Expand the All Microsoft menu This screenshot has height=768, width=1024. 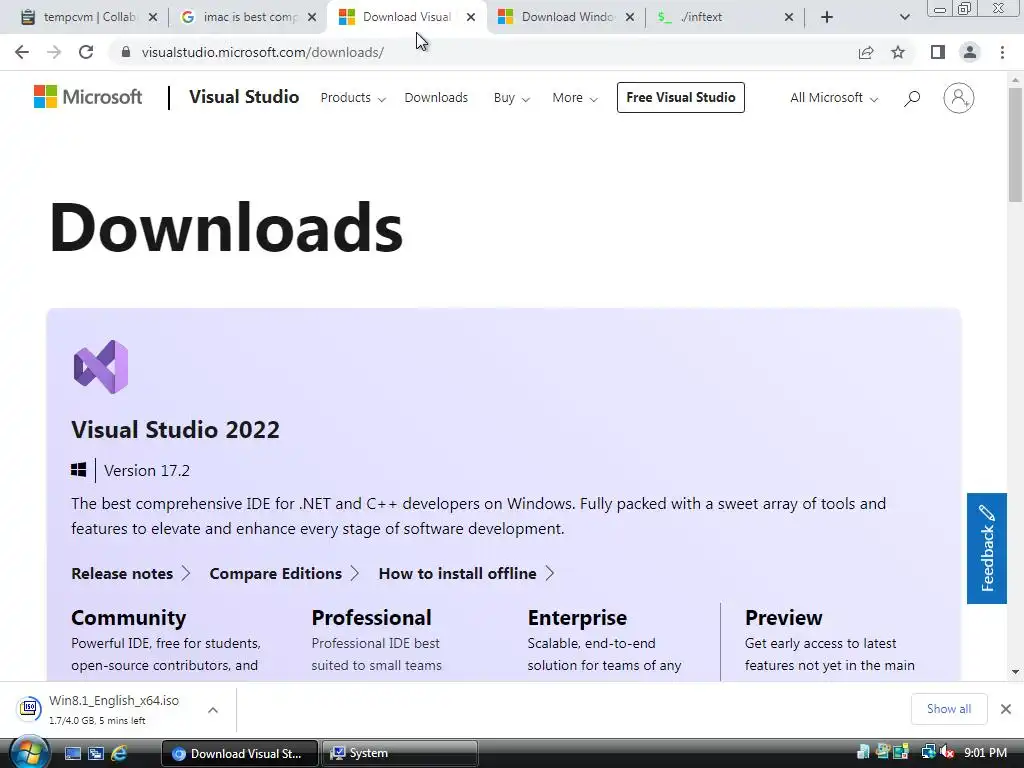pos(834,98)
